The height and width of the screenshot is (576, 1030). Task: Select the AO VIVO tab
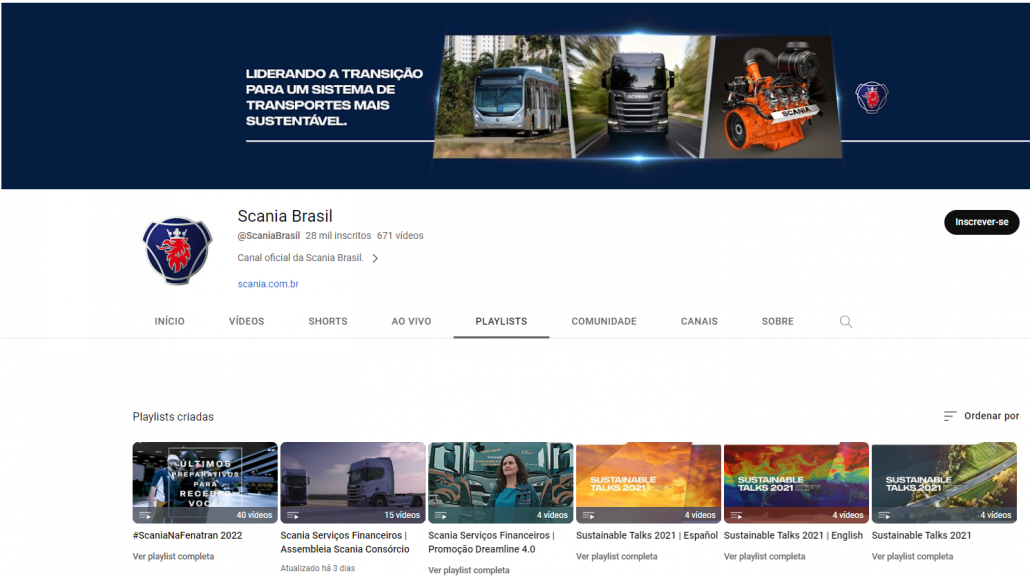click(411, 321)
